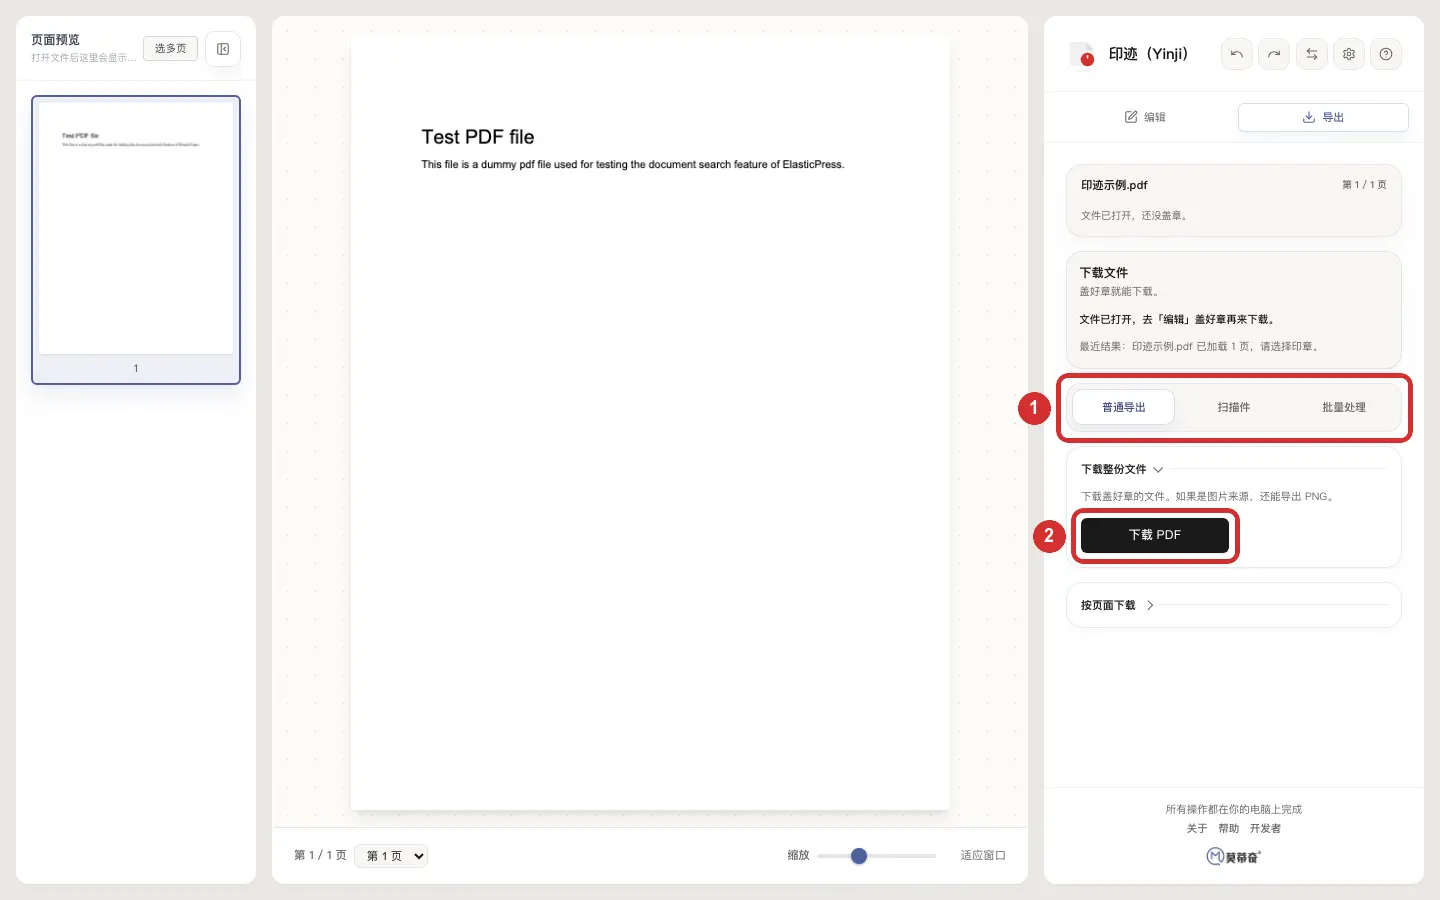Click the 下载 PDF button
The width and height of the screenshot is (1440, 900).
(x=1155, y=535)
